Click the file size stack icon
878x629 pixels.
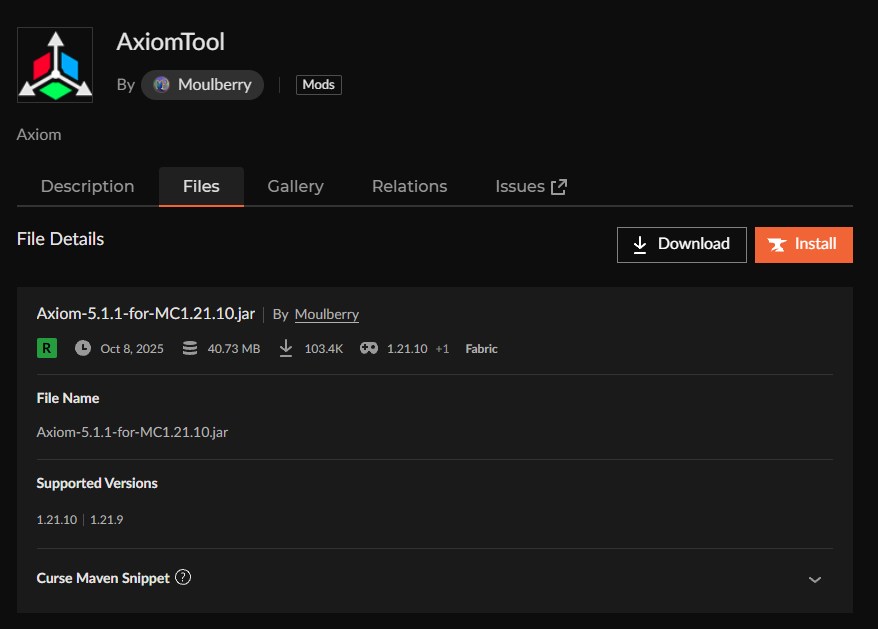point(190,349)
